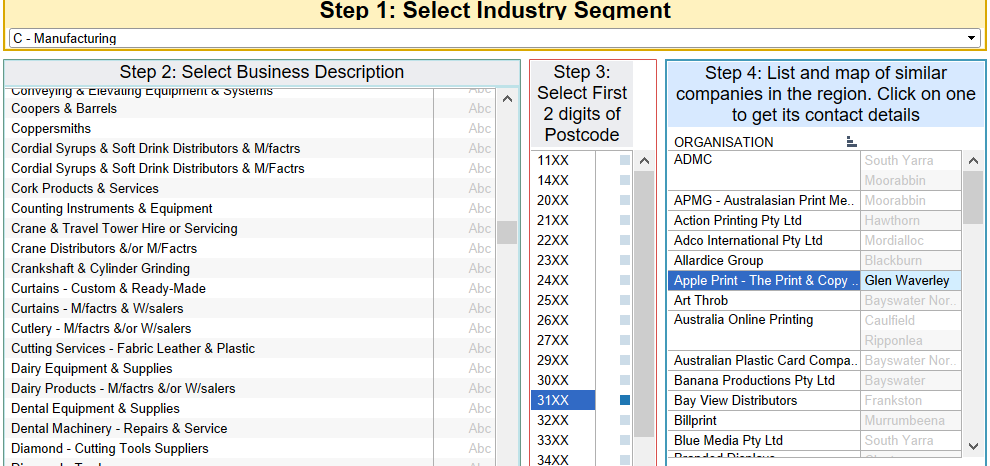Select Cutlery - M/factrs &/or W/salers
The height and width of the screenshot is (466, 990).
point(101,328)
